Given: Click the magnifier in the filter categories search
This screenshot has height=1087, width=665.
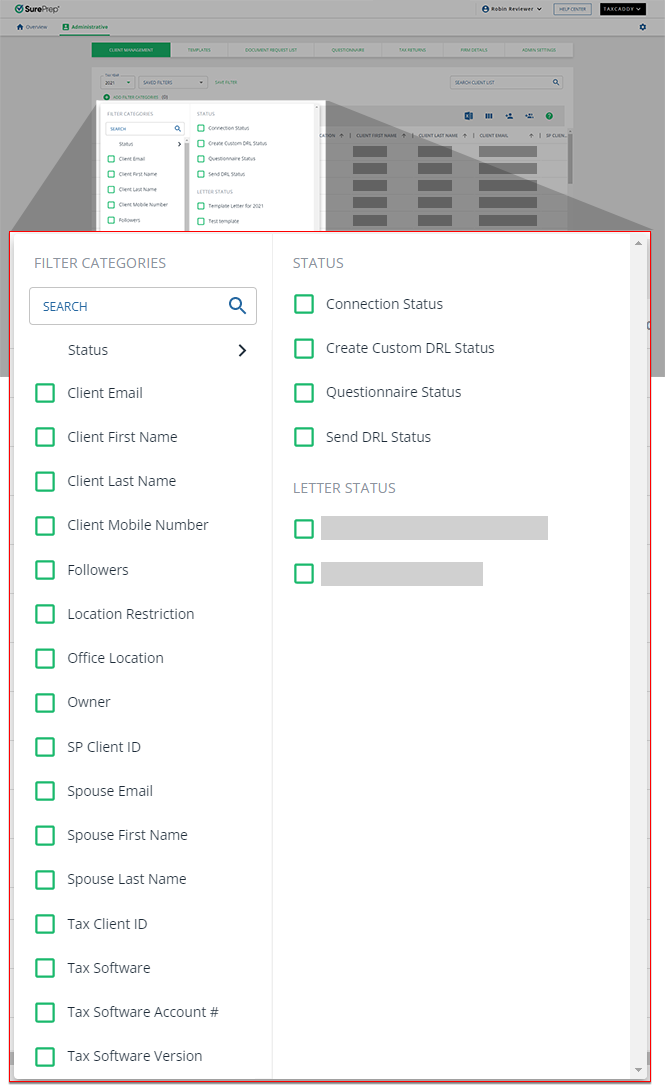Looking at the screenshot, I should tap(237, 306).
